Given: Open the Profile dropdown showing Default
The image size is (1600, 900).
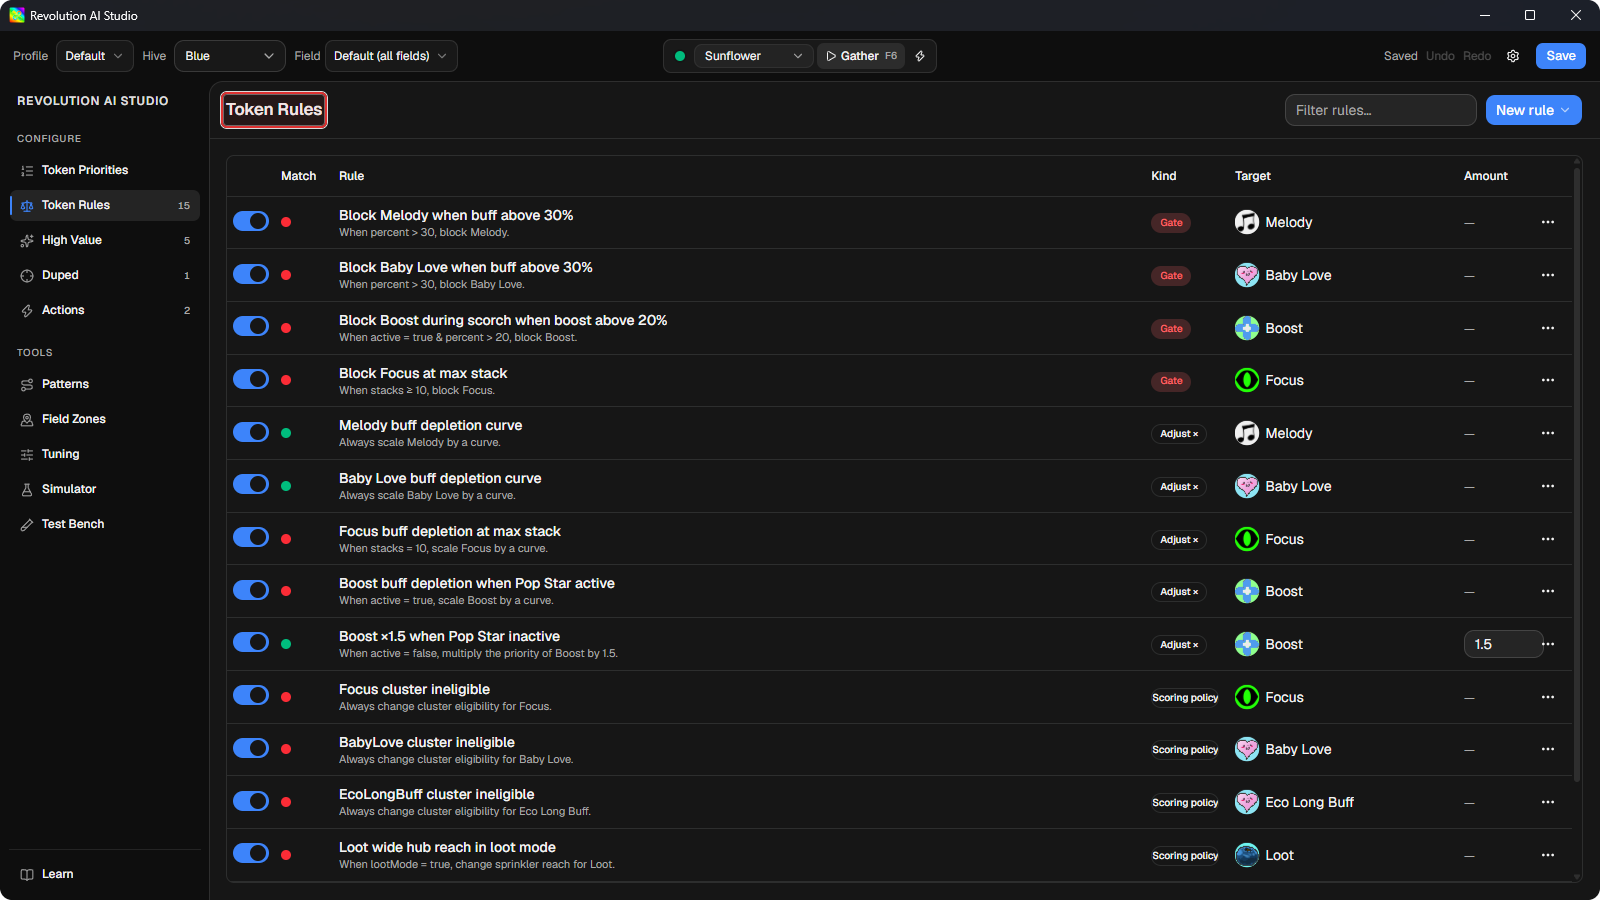Looking at the screenshot, I should coord(94,56).
